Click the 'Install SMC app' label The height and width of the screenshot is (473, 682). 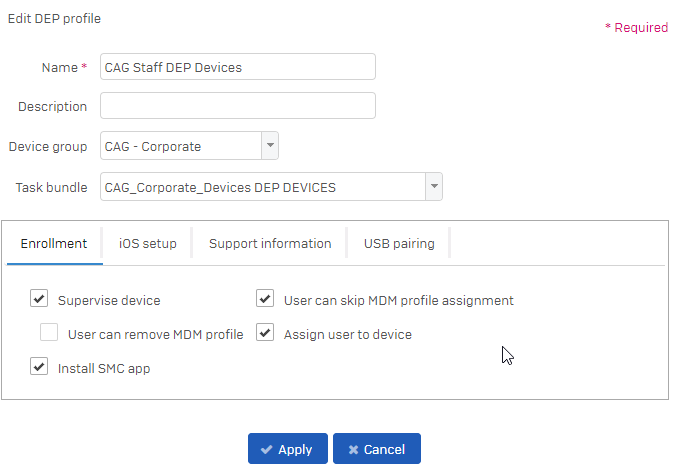pyautogui.click(x=104, y=369)
